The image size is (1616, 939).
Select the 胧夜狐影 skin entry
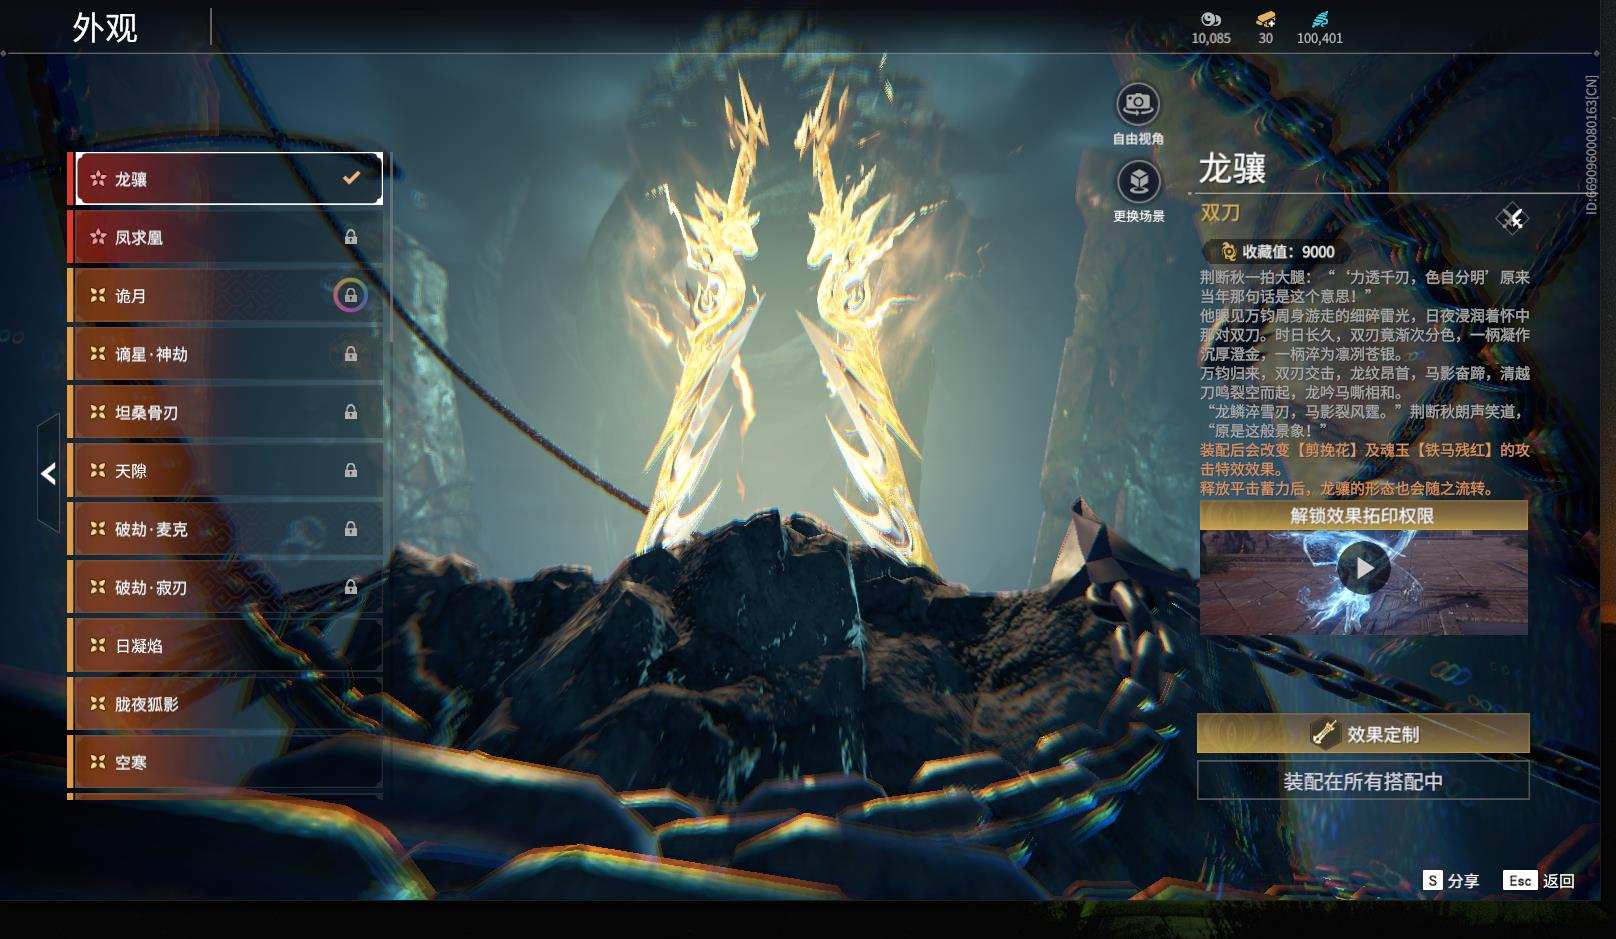click(x=227, y=704)
